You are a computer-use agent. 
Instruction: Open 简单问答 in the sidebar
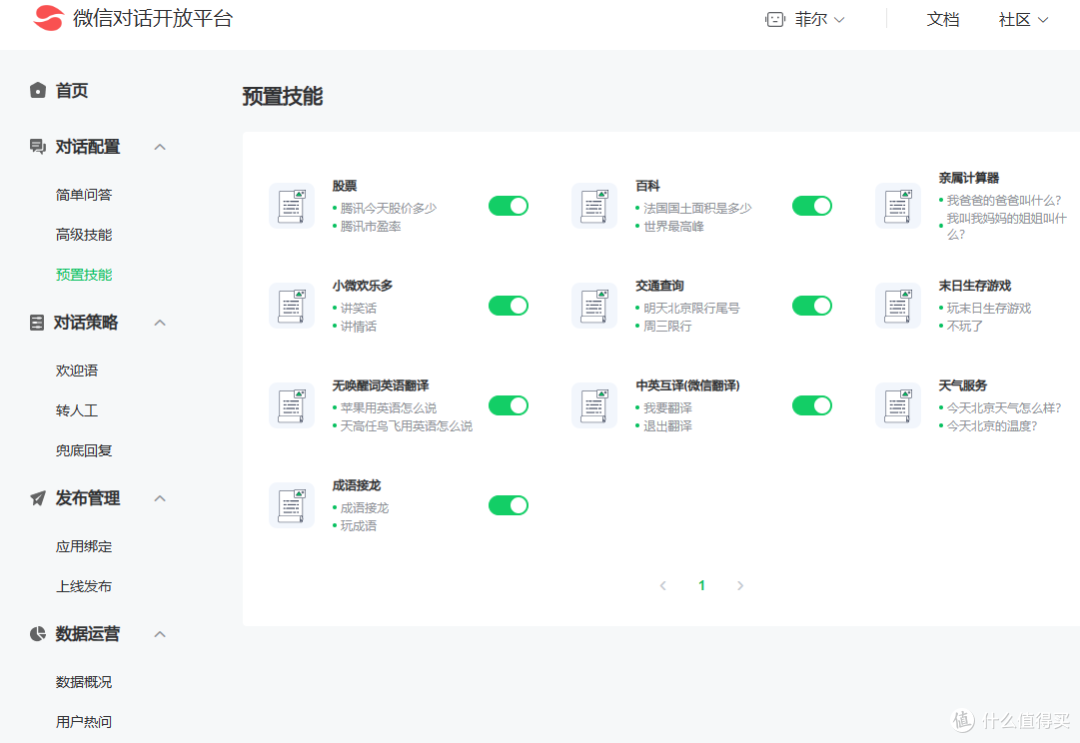click(x=84, y=195)
